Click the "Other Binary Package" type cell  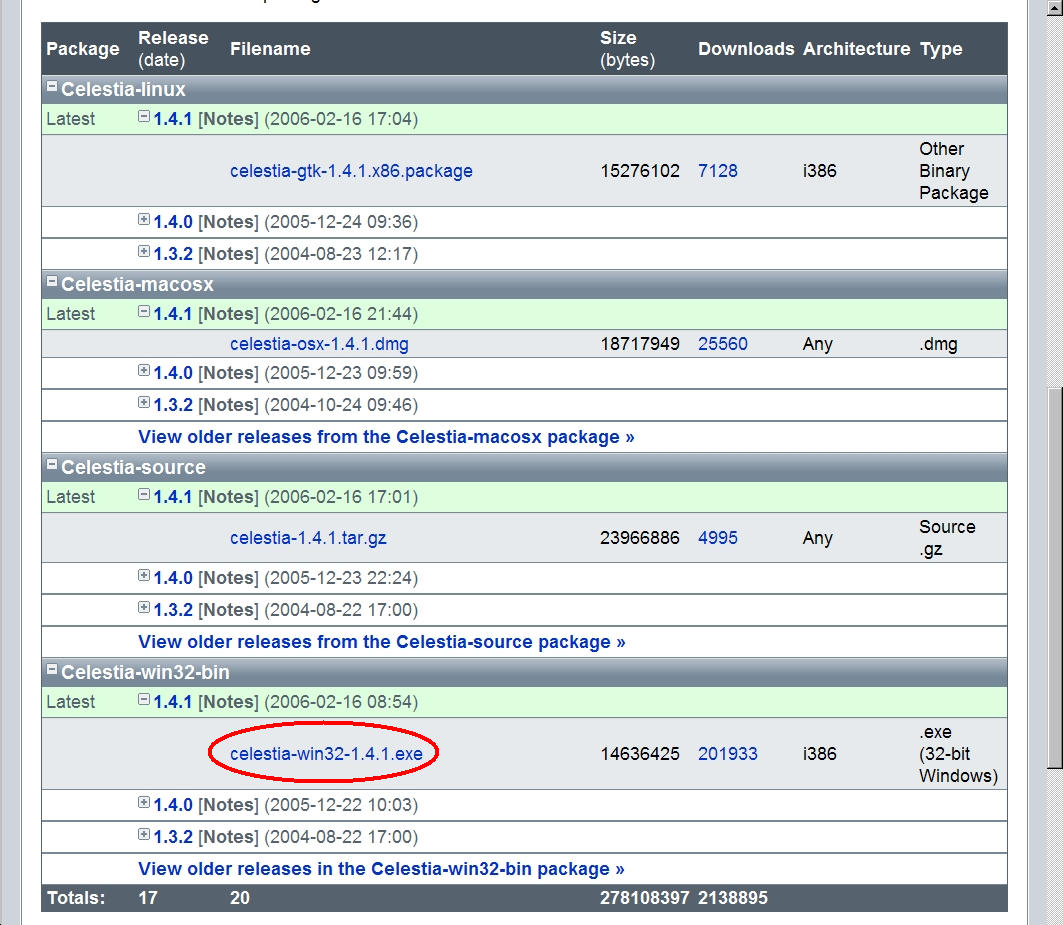coord(954,171)
